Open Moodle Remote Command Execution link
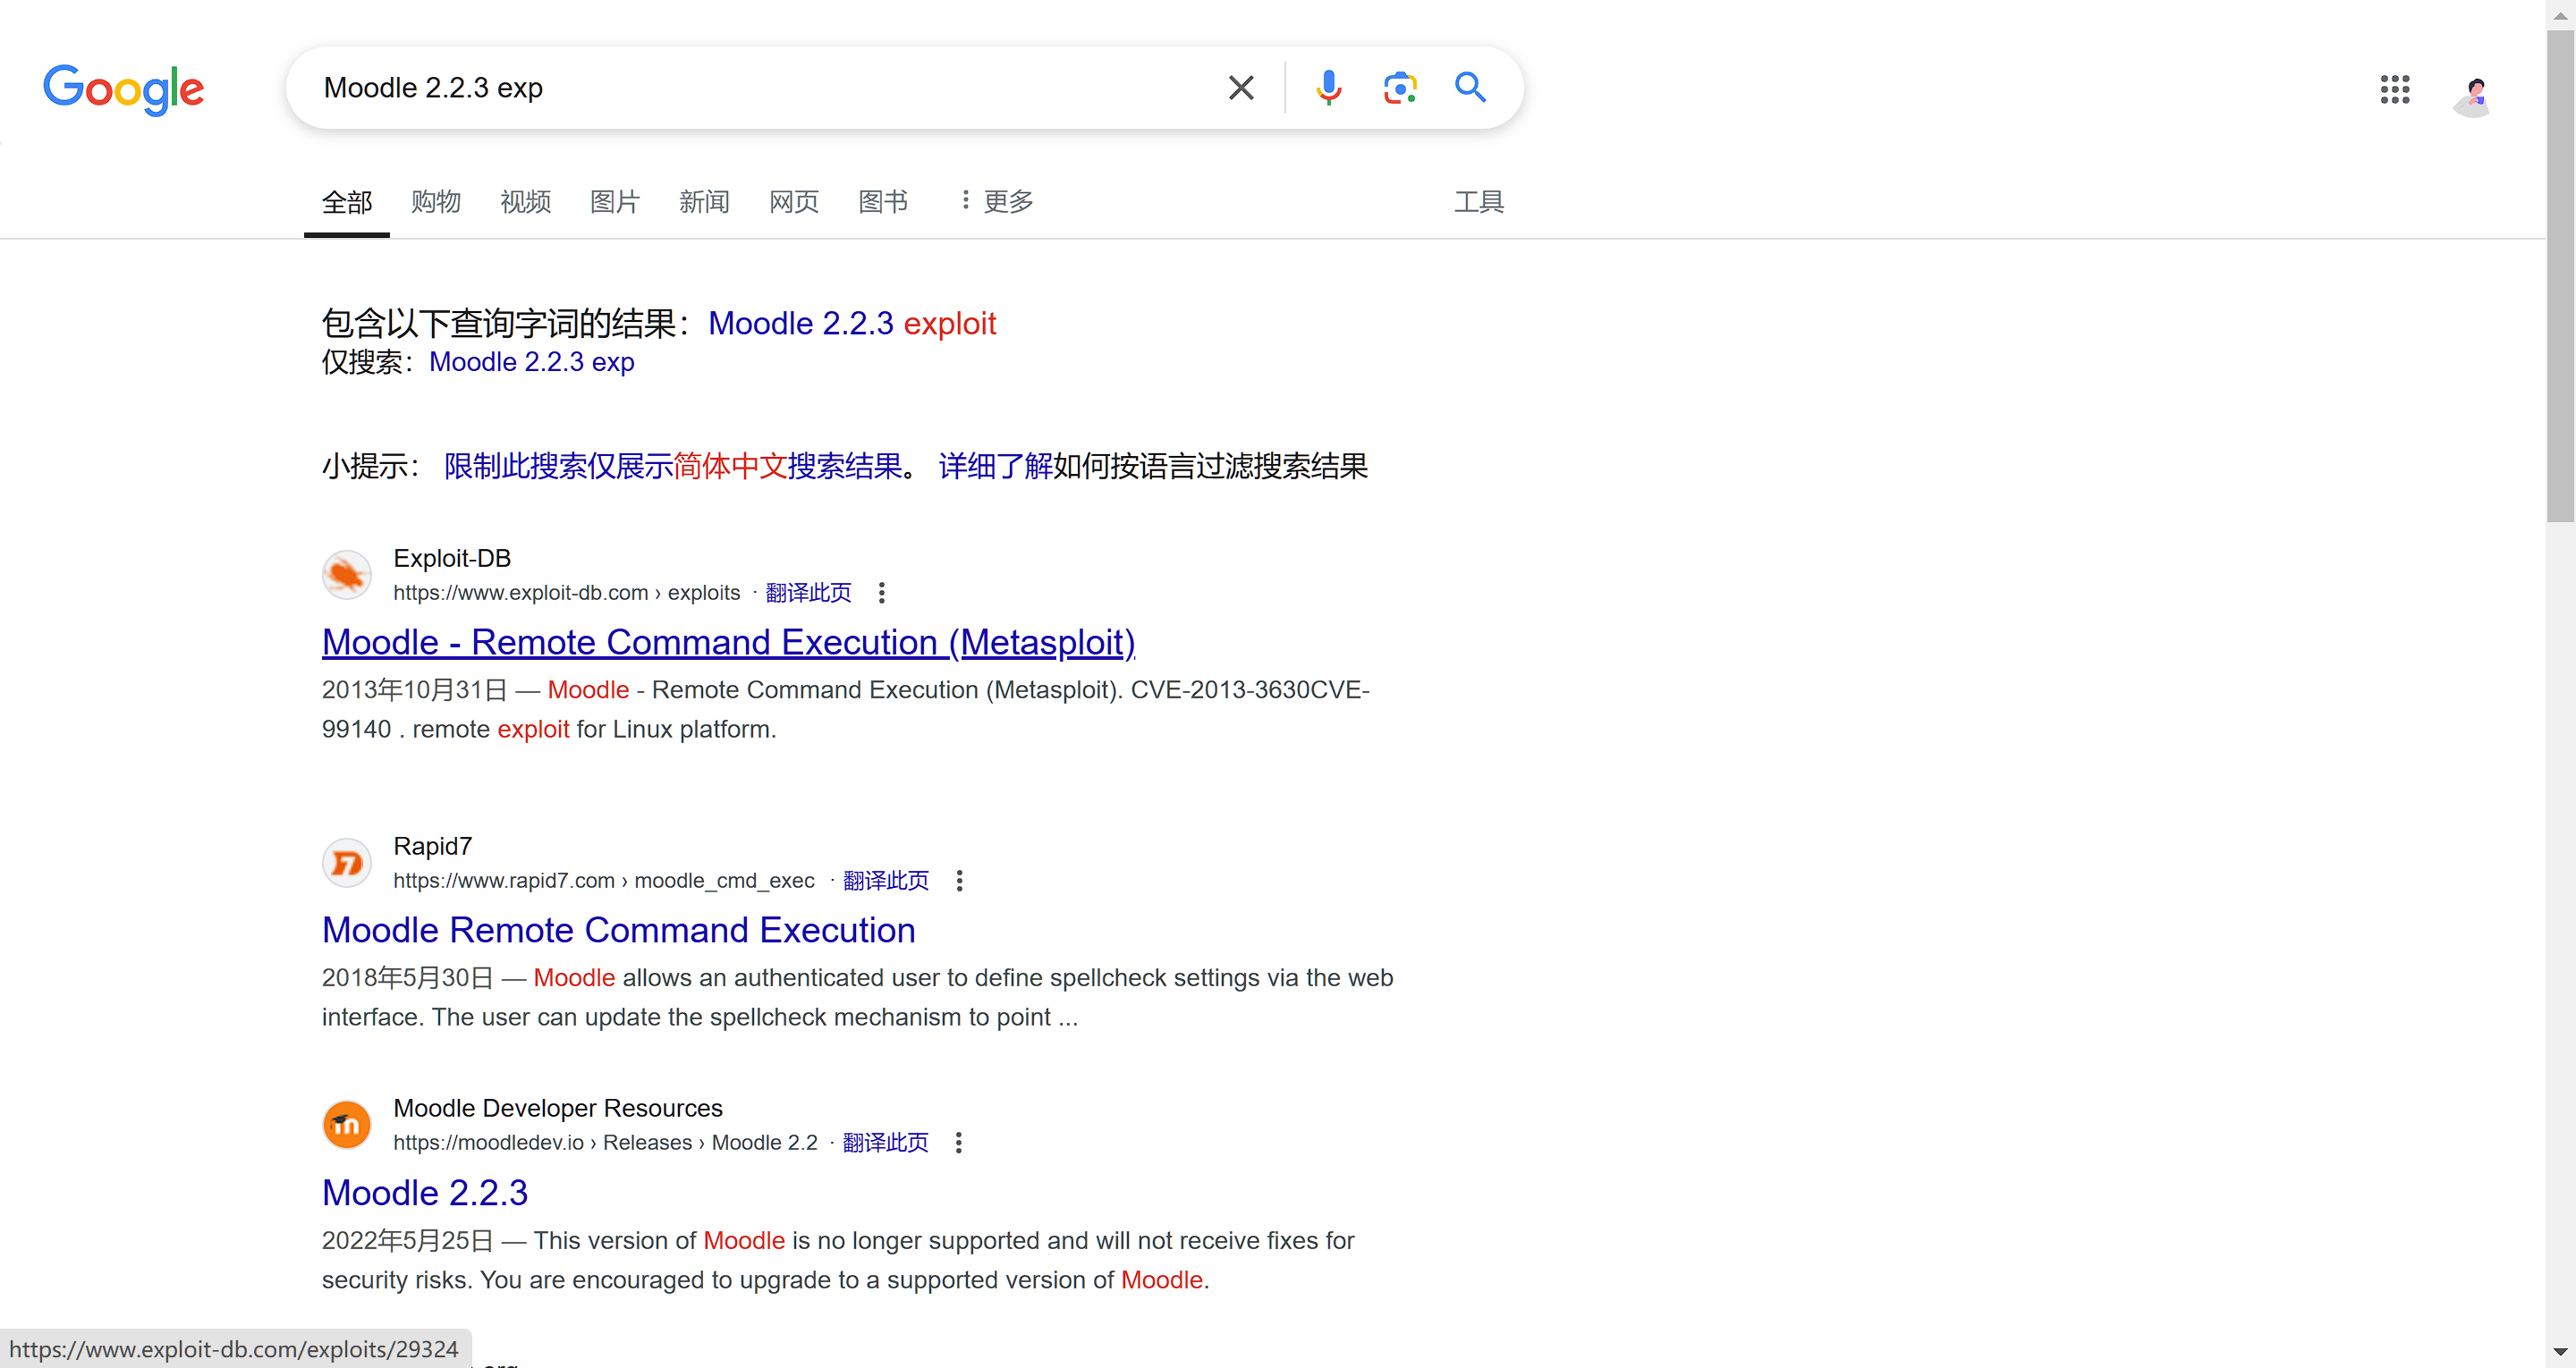This screenshot has height=1368, width=2576. (x=618, y=930)
